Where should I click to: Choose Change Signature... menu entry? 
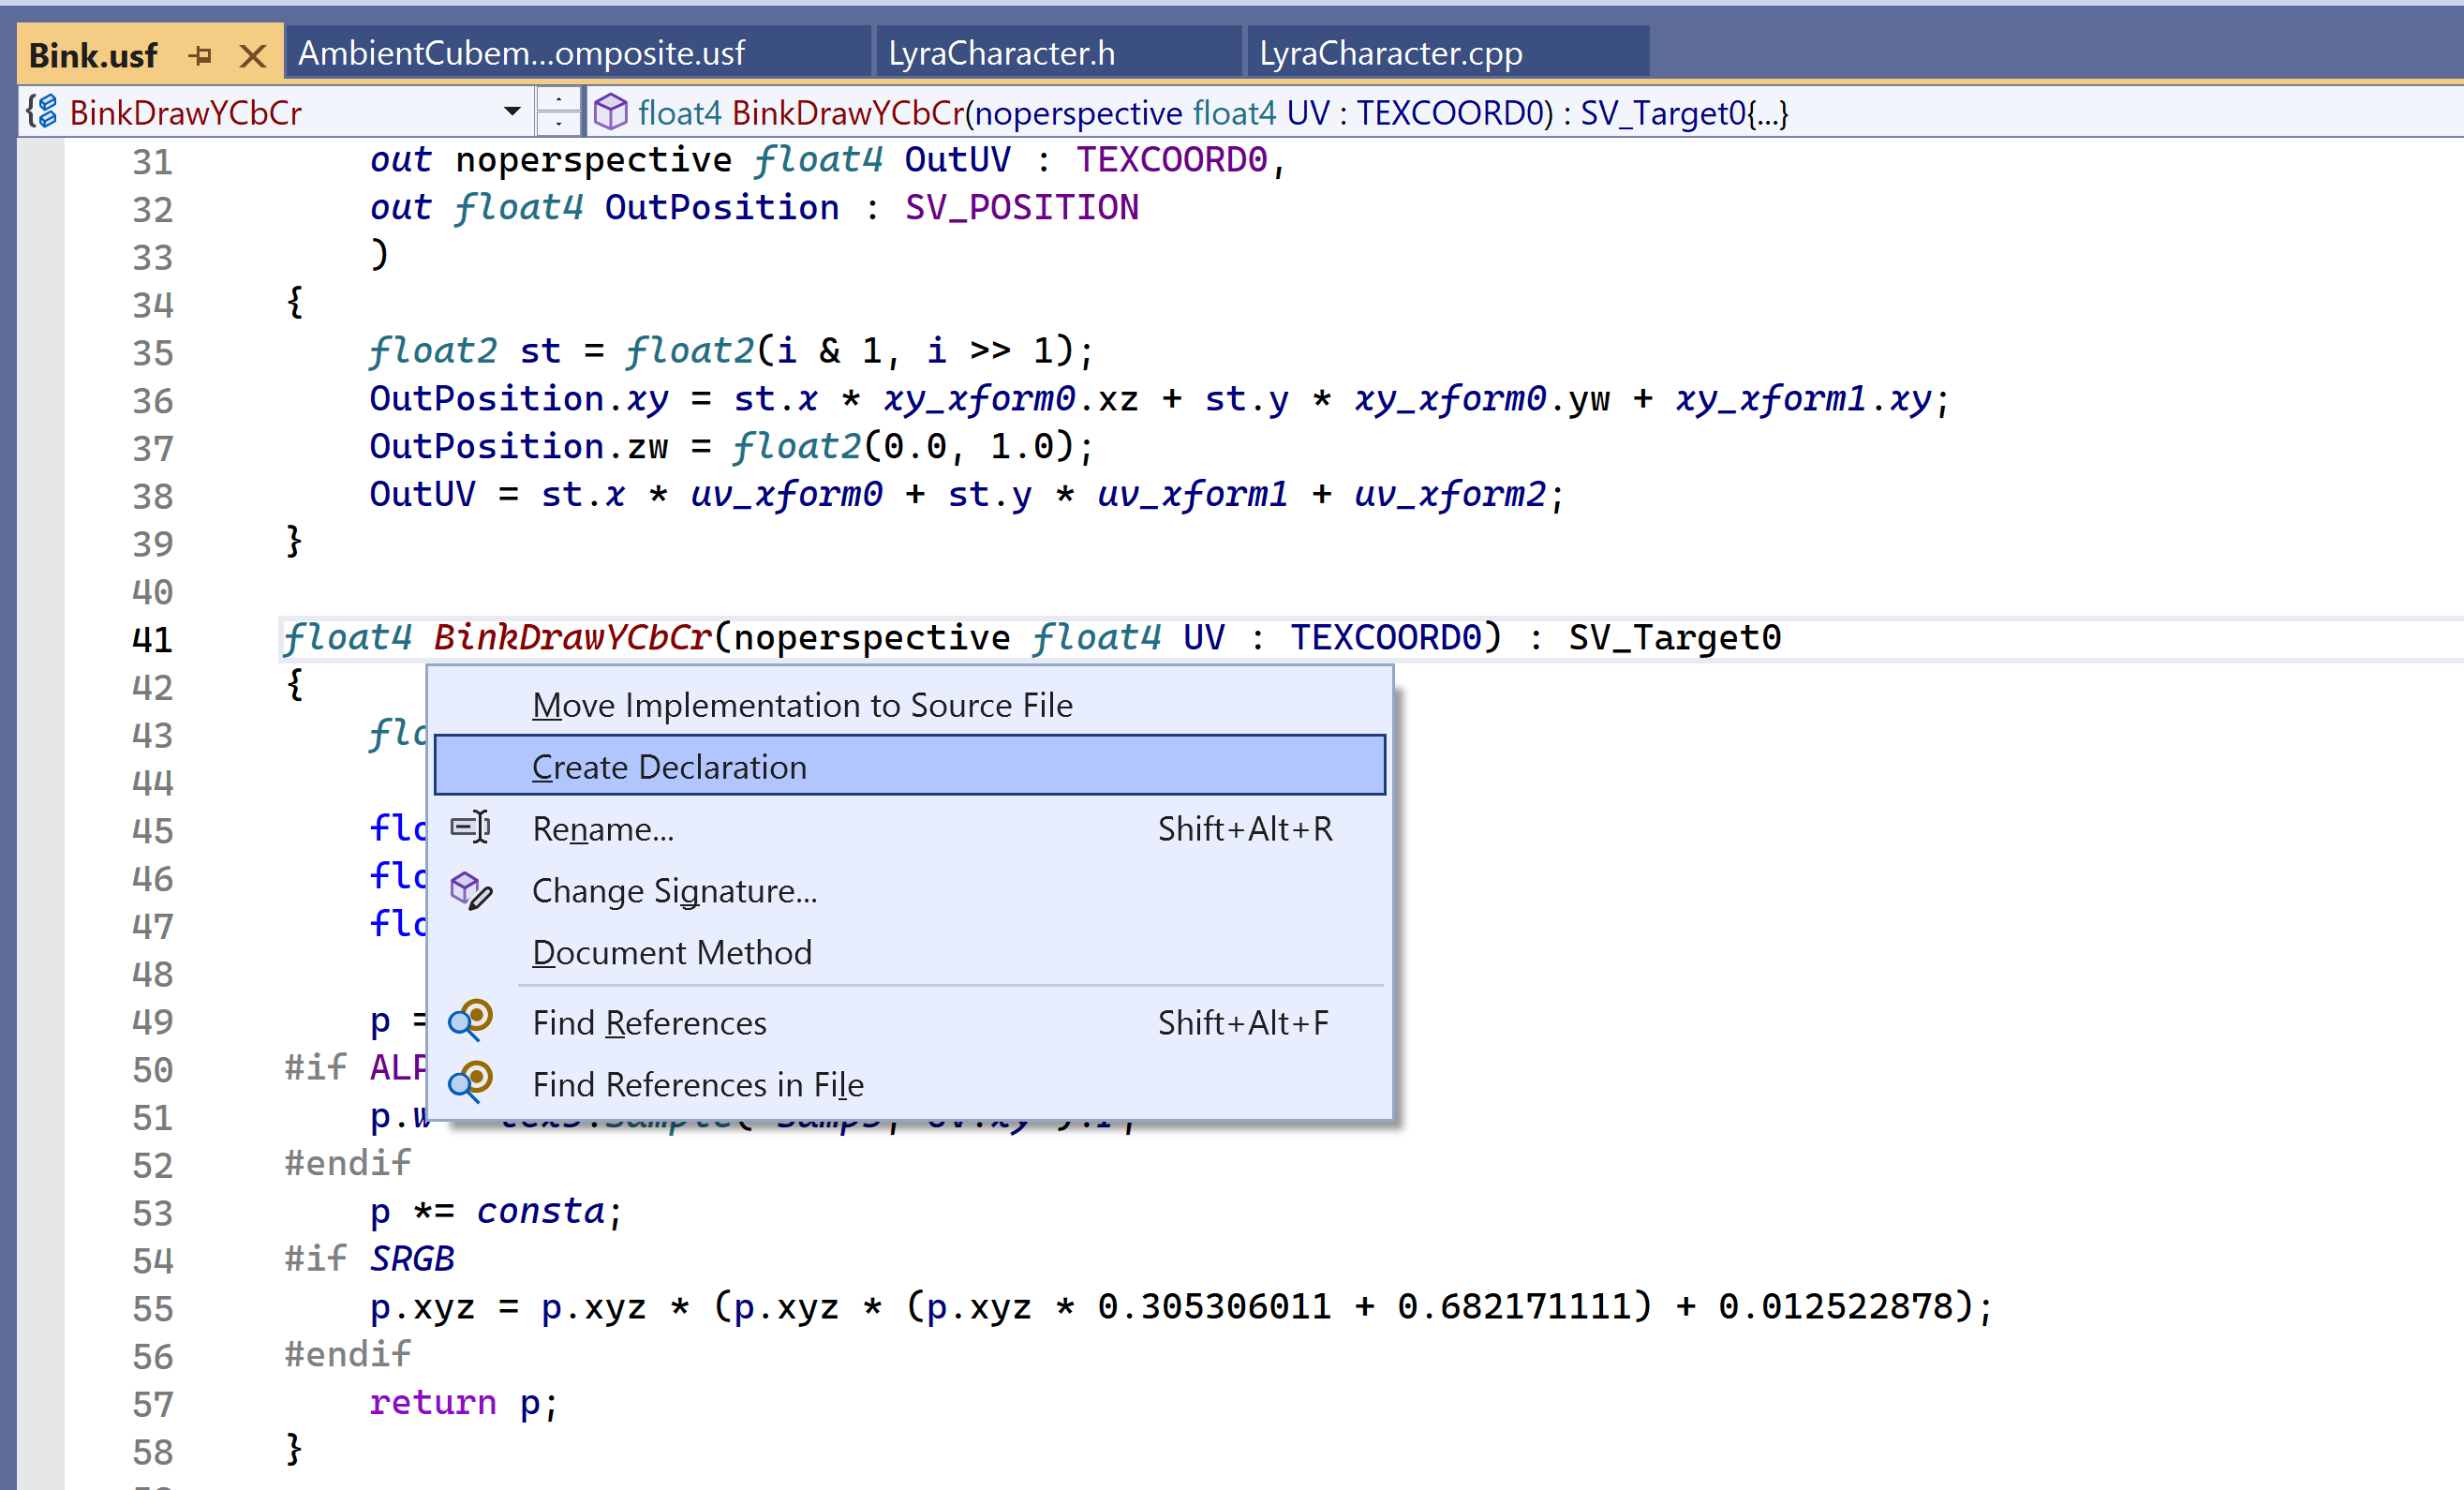(x=674, y=890)
